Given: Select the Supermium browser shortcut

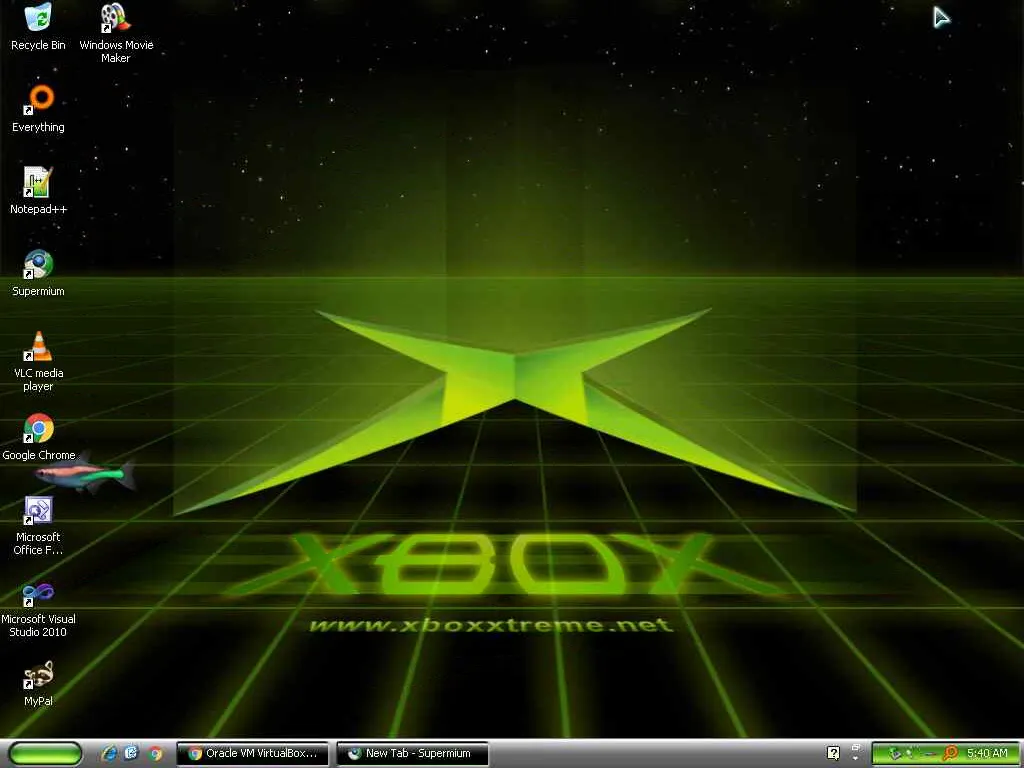Looking at the screenshot, I should click(x=38, y=274).
